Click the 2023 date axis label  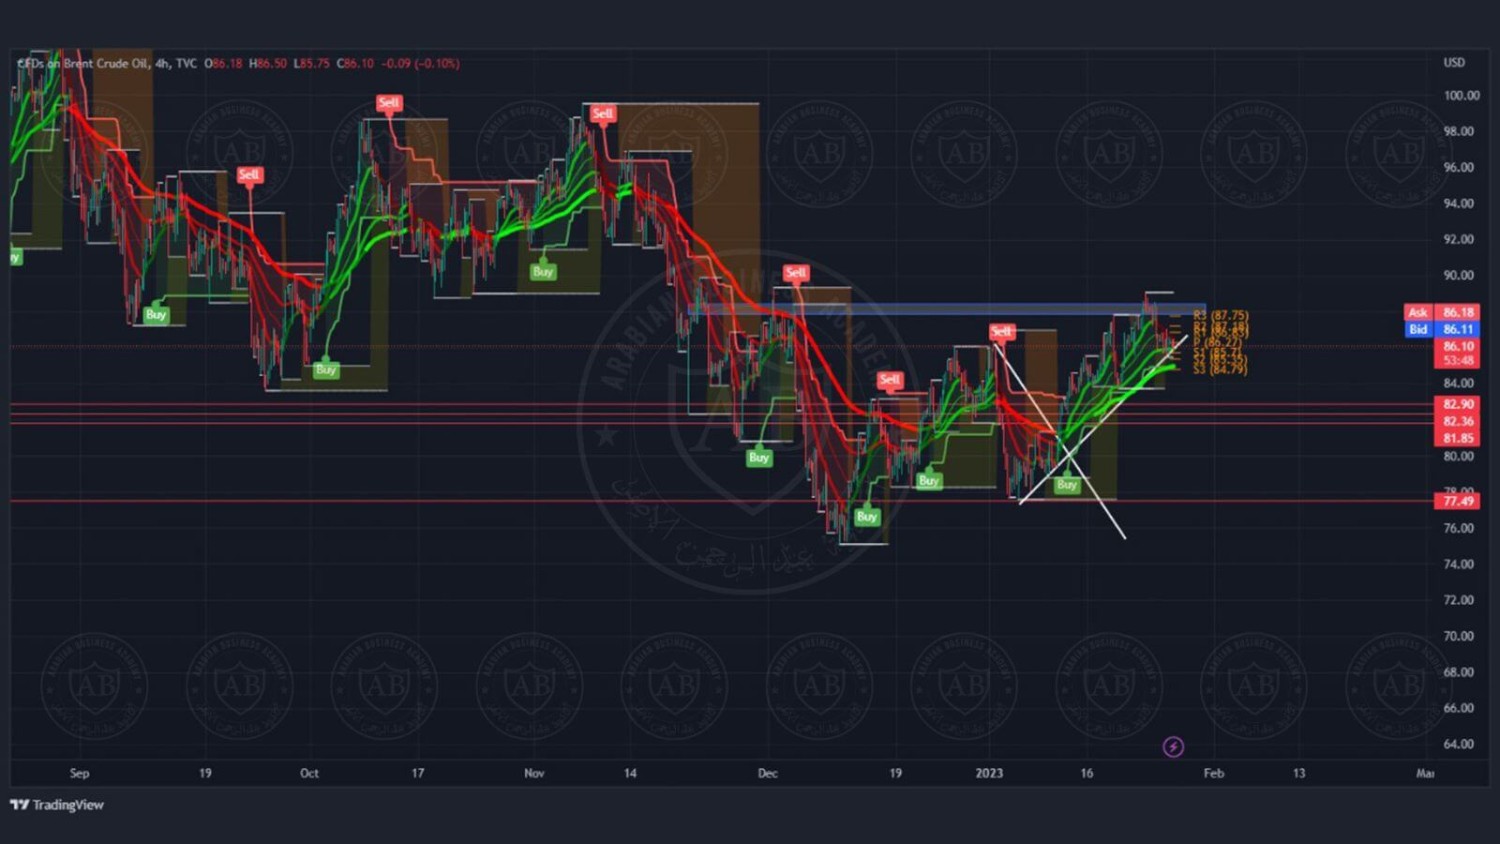tap(989, 773)
